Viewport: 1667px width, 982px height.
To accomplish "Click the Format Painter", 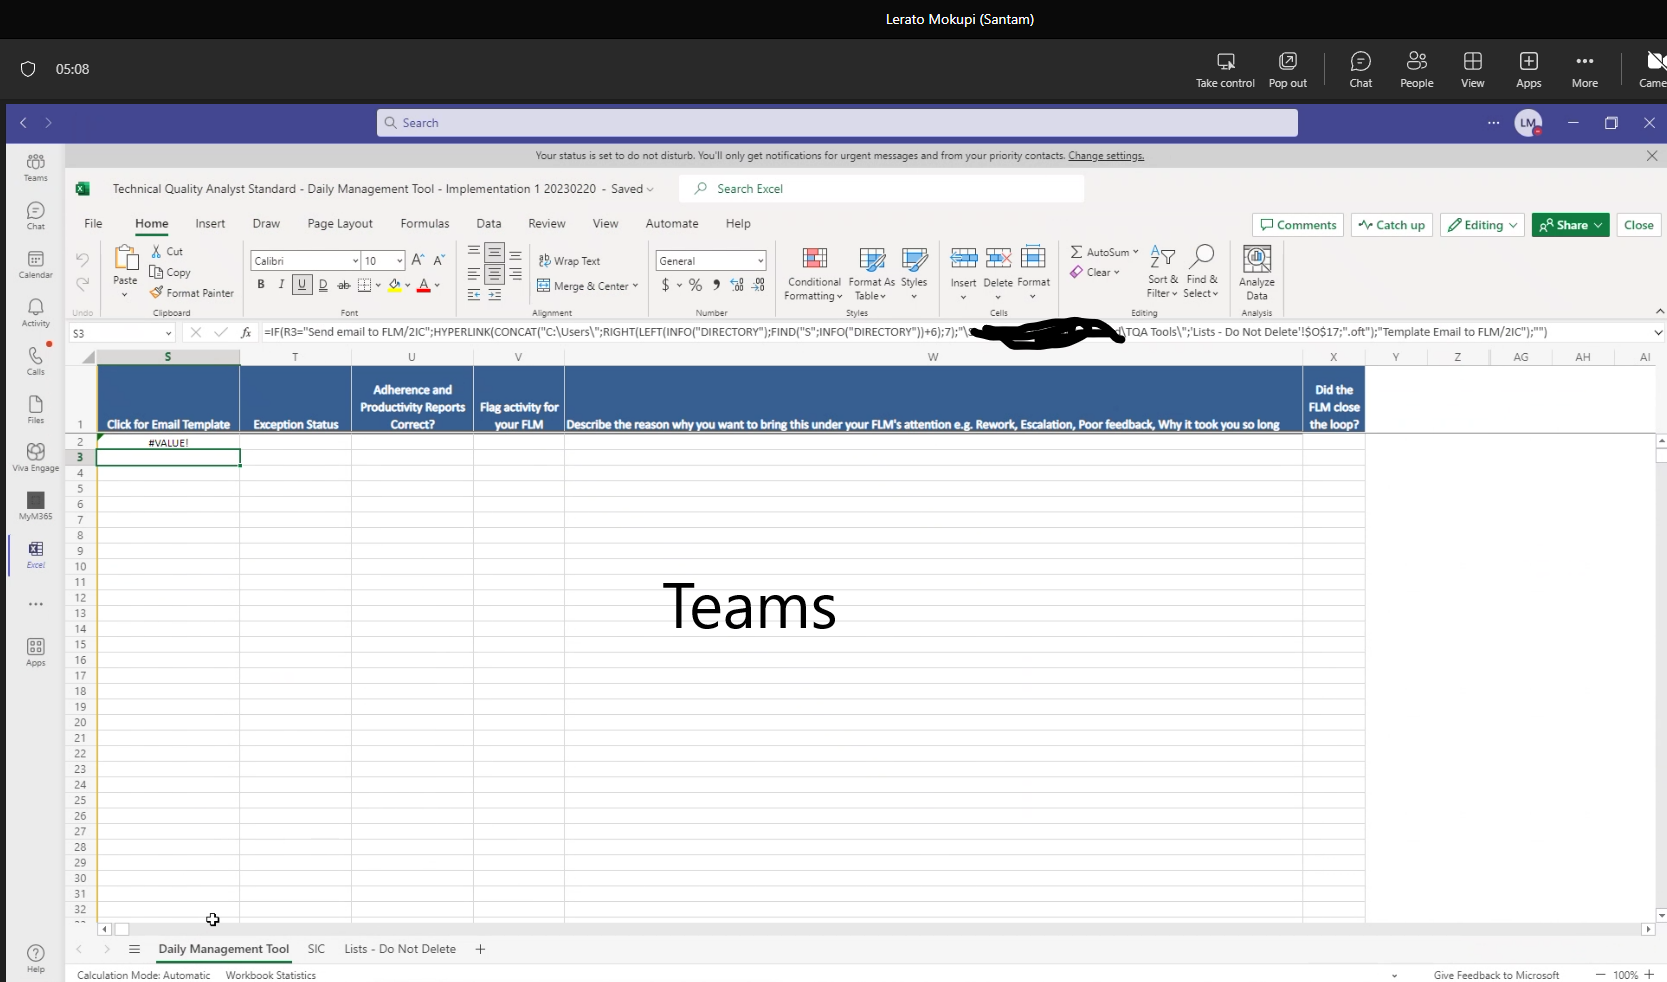I will click(x=192, y=292).
